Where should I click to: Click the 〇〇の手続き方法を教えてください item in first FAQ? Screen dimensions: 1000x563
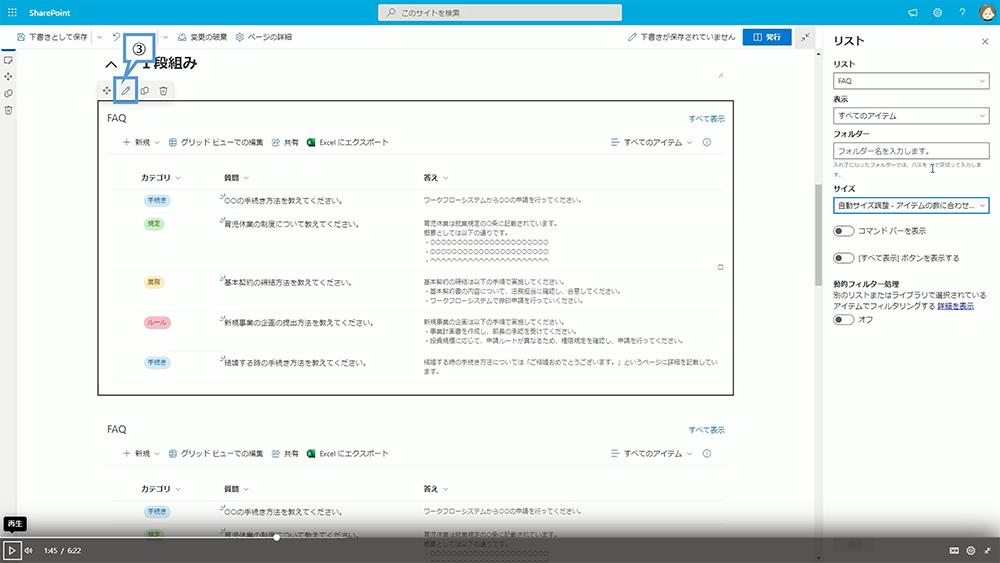[x=283, y=200]
